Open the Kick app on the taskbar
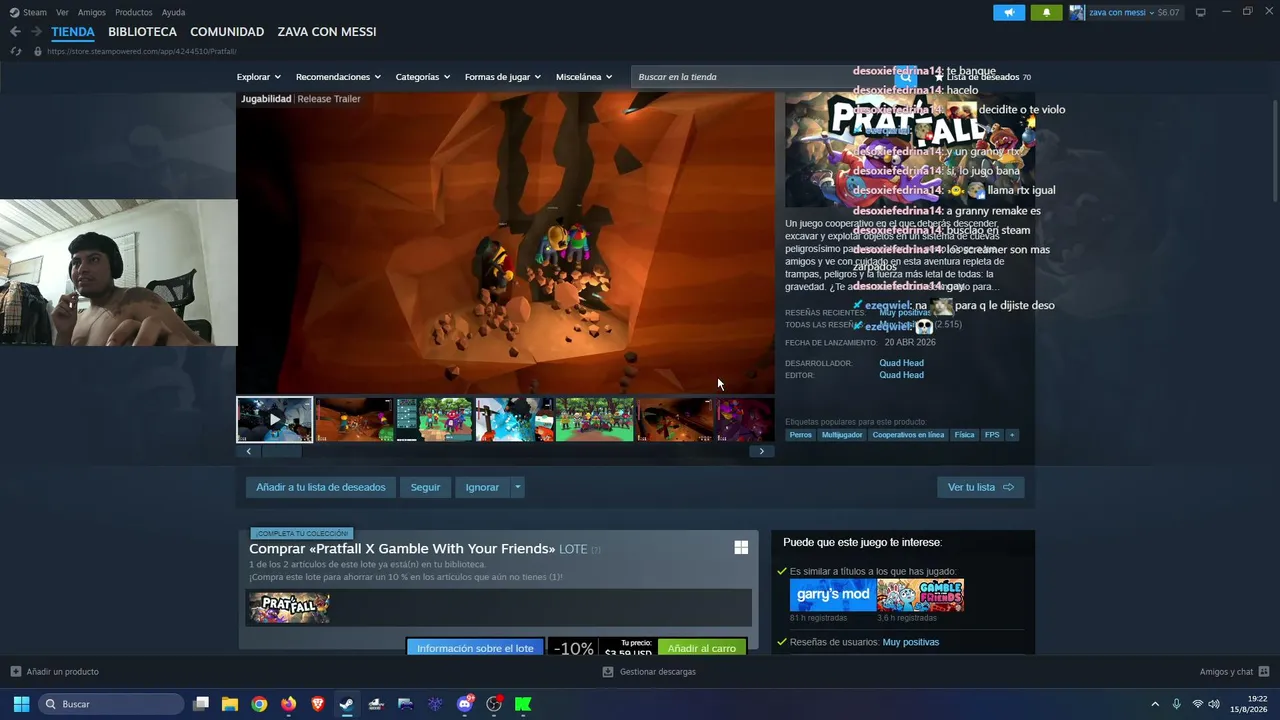The image size is (1280, 720). point(523,704)
